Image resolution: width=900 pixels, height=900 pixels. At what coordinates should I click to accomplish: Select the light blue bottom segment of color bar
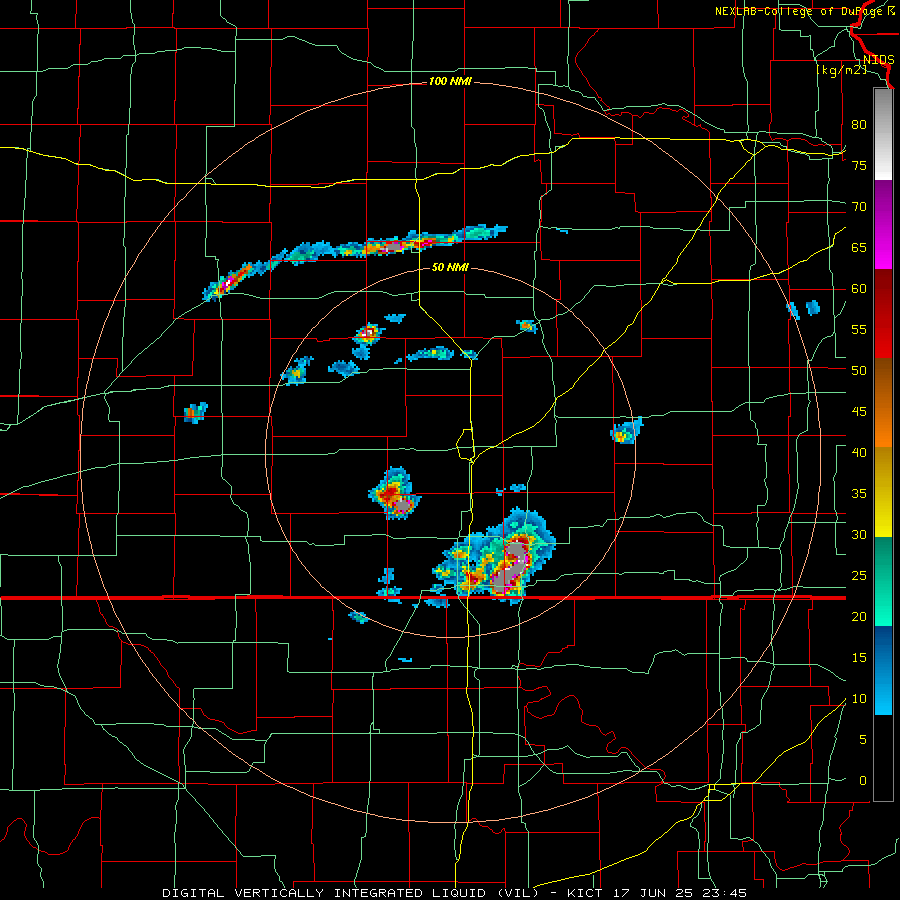click(x=883, y=670)
